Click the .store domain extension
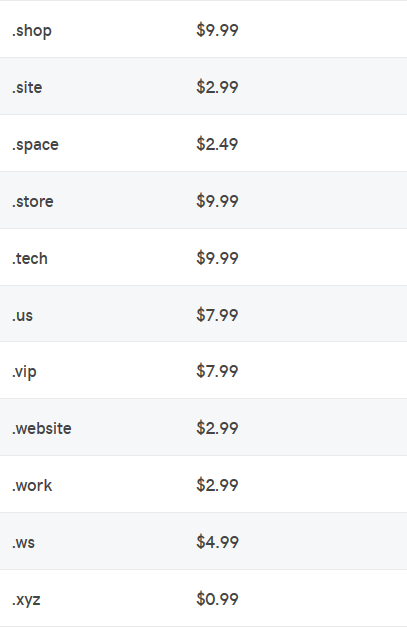Screen dimensions: 407x629 32,201
